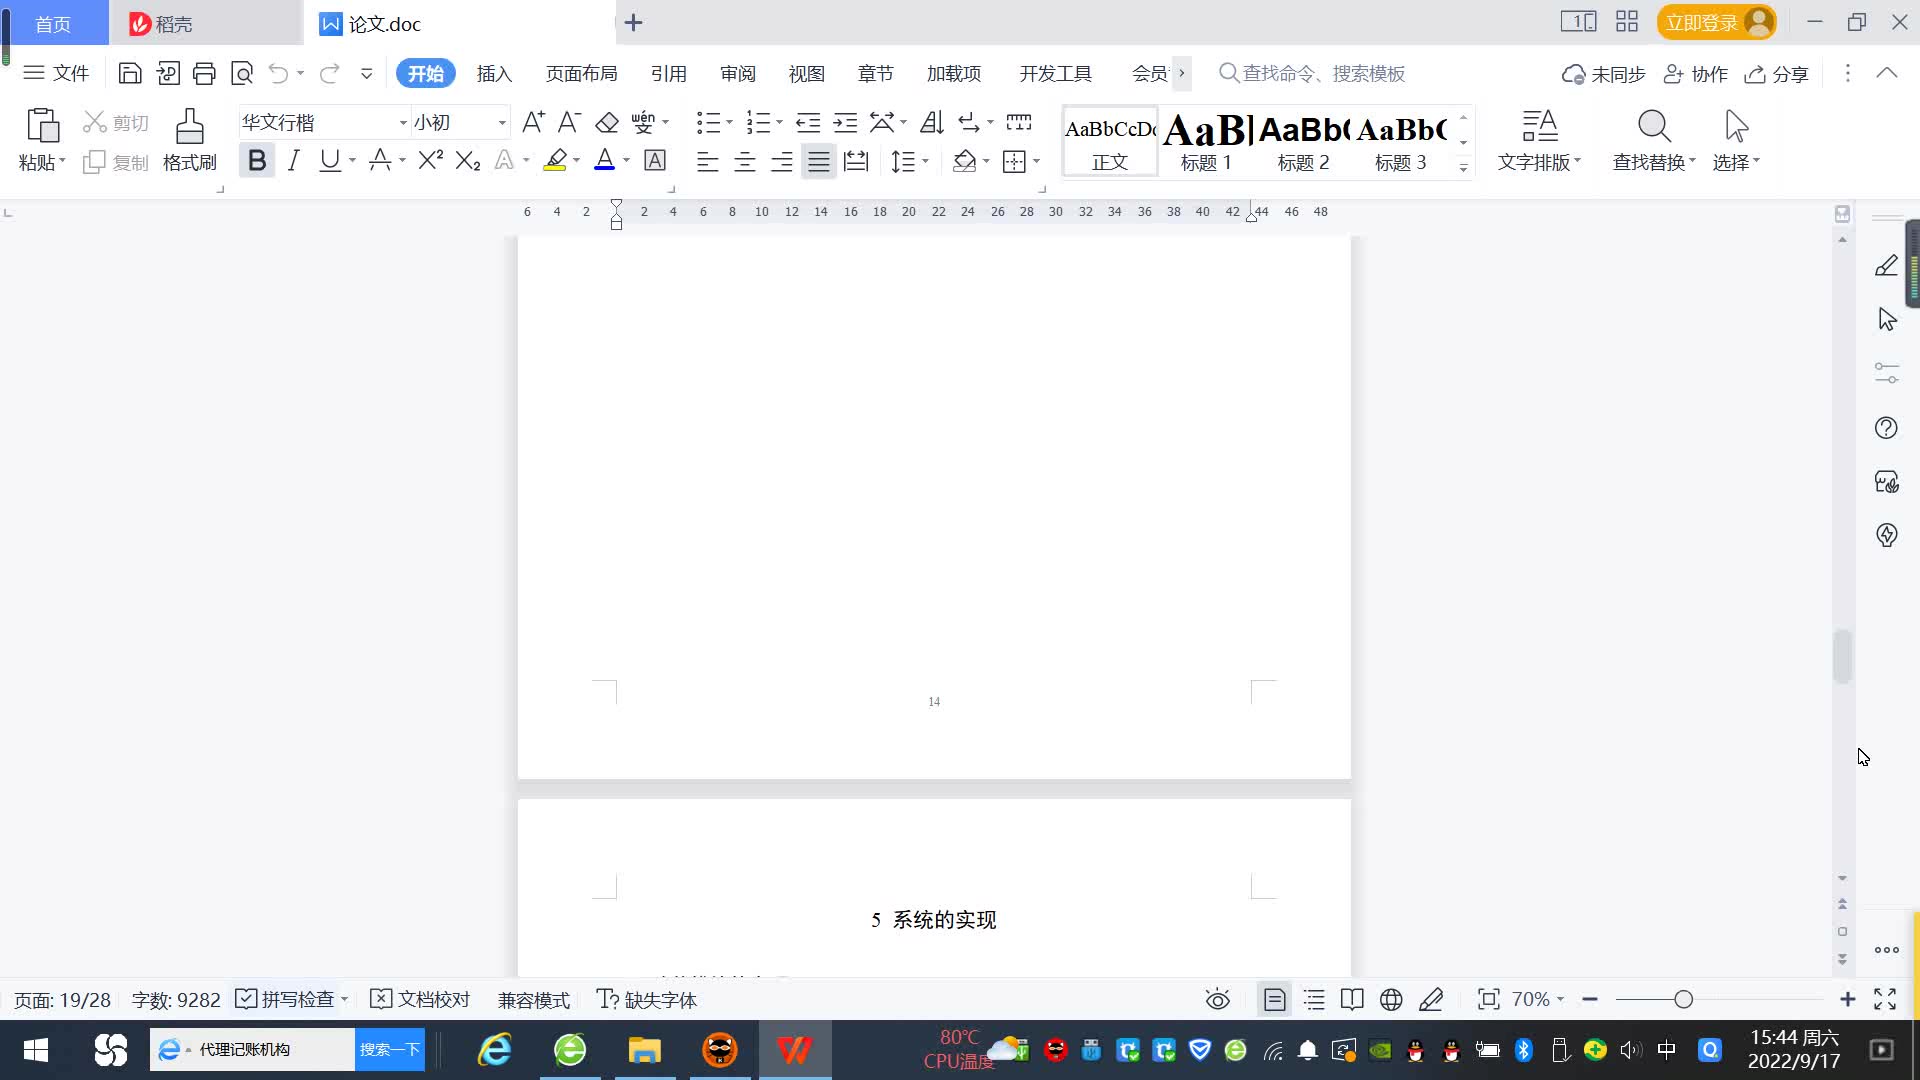Open the 页面布局 ribbon tab

click(x=581, y=74)
